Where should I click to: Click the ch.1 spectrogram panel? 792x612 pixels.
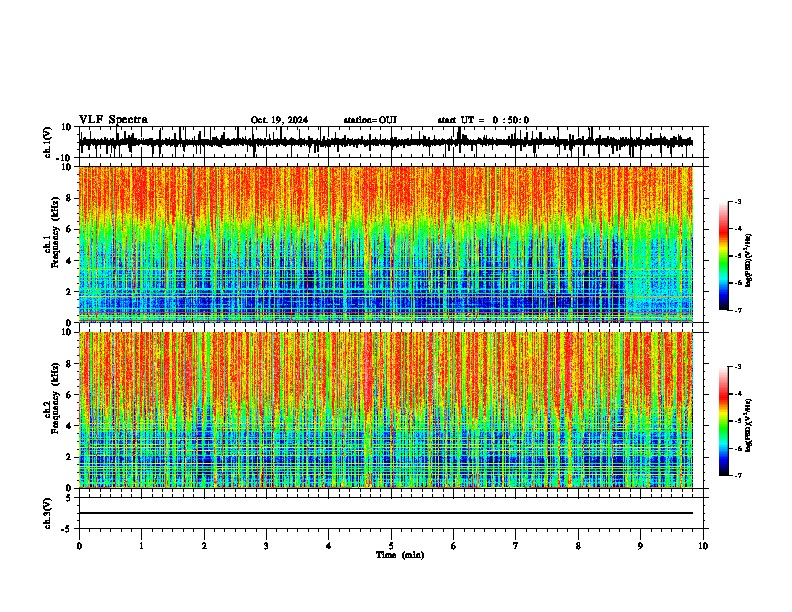point(386,244)
